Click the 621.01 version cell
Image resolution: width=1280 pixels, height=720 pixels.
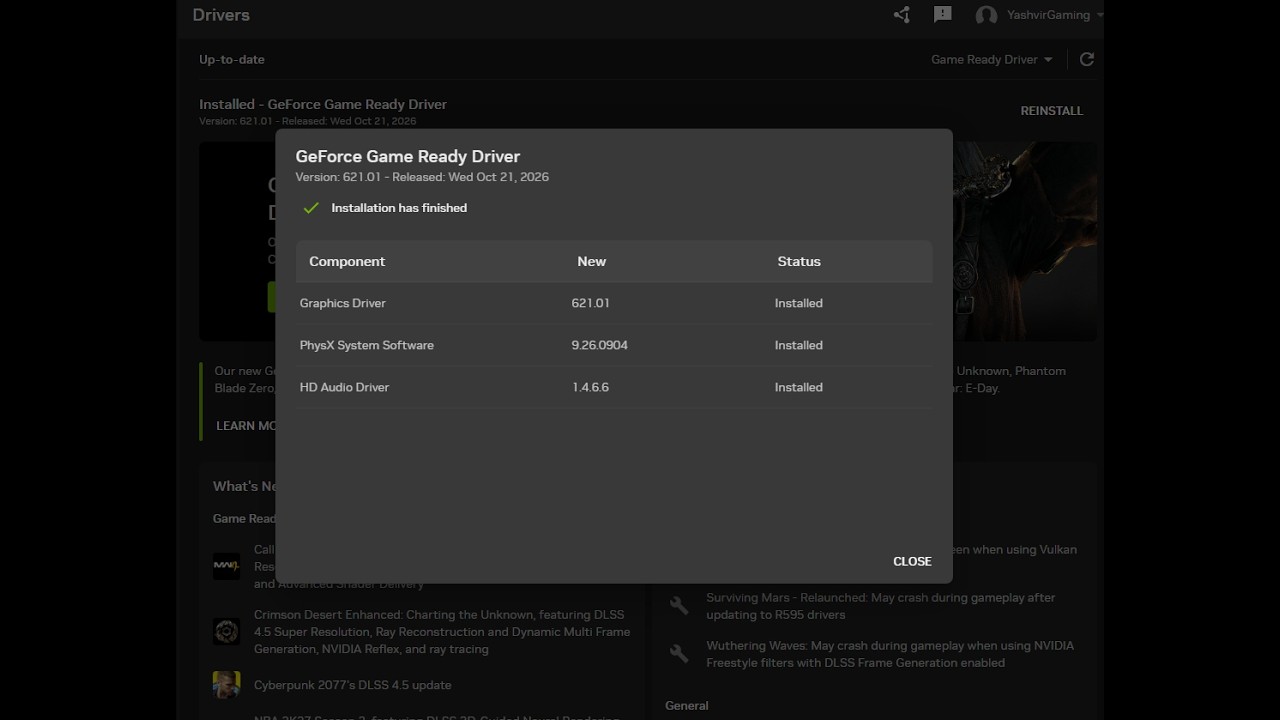(x=591, y=303)
